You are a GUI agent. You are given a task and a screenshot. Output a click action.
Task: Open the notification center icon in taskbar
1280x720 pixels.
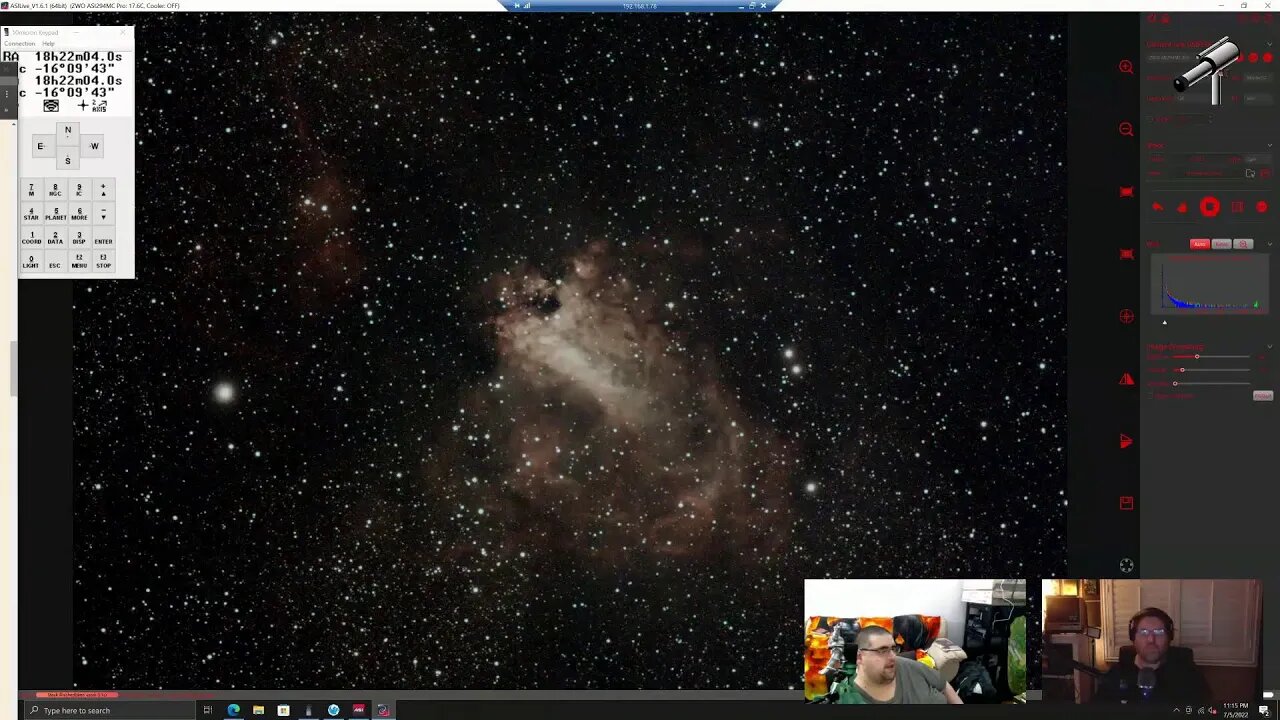tap(1264, 710)
